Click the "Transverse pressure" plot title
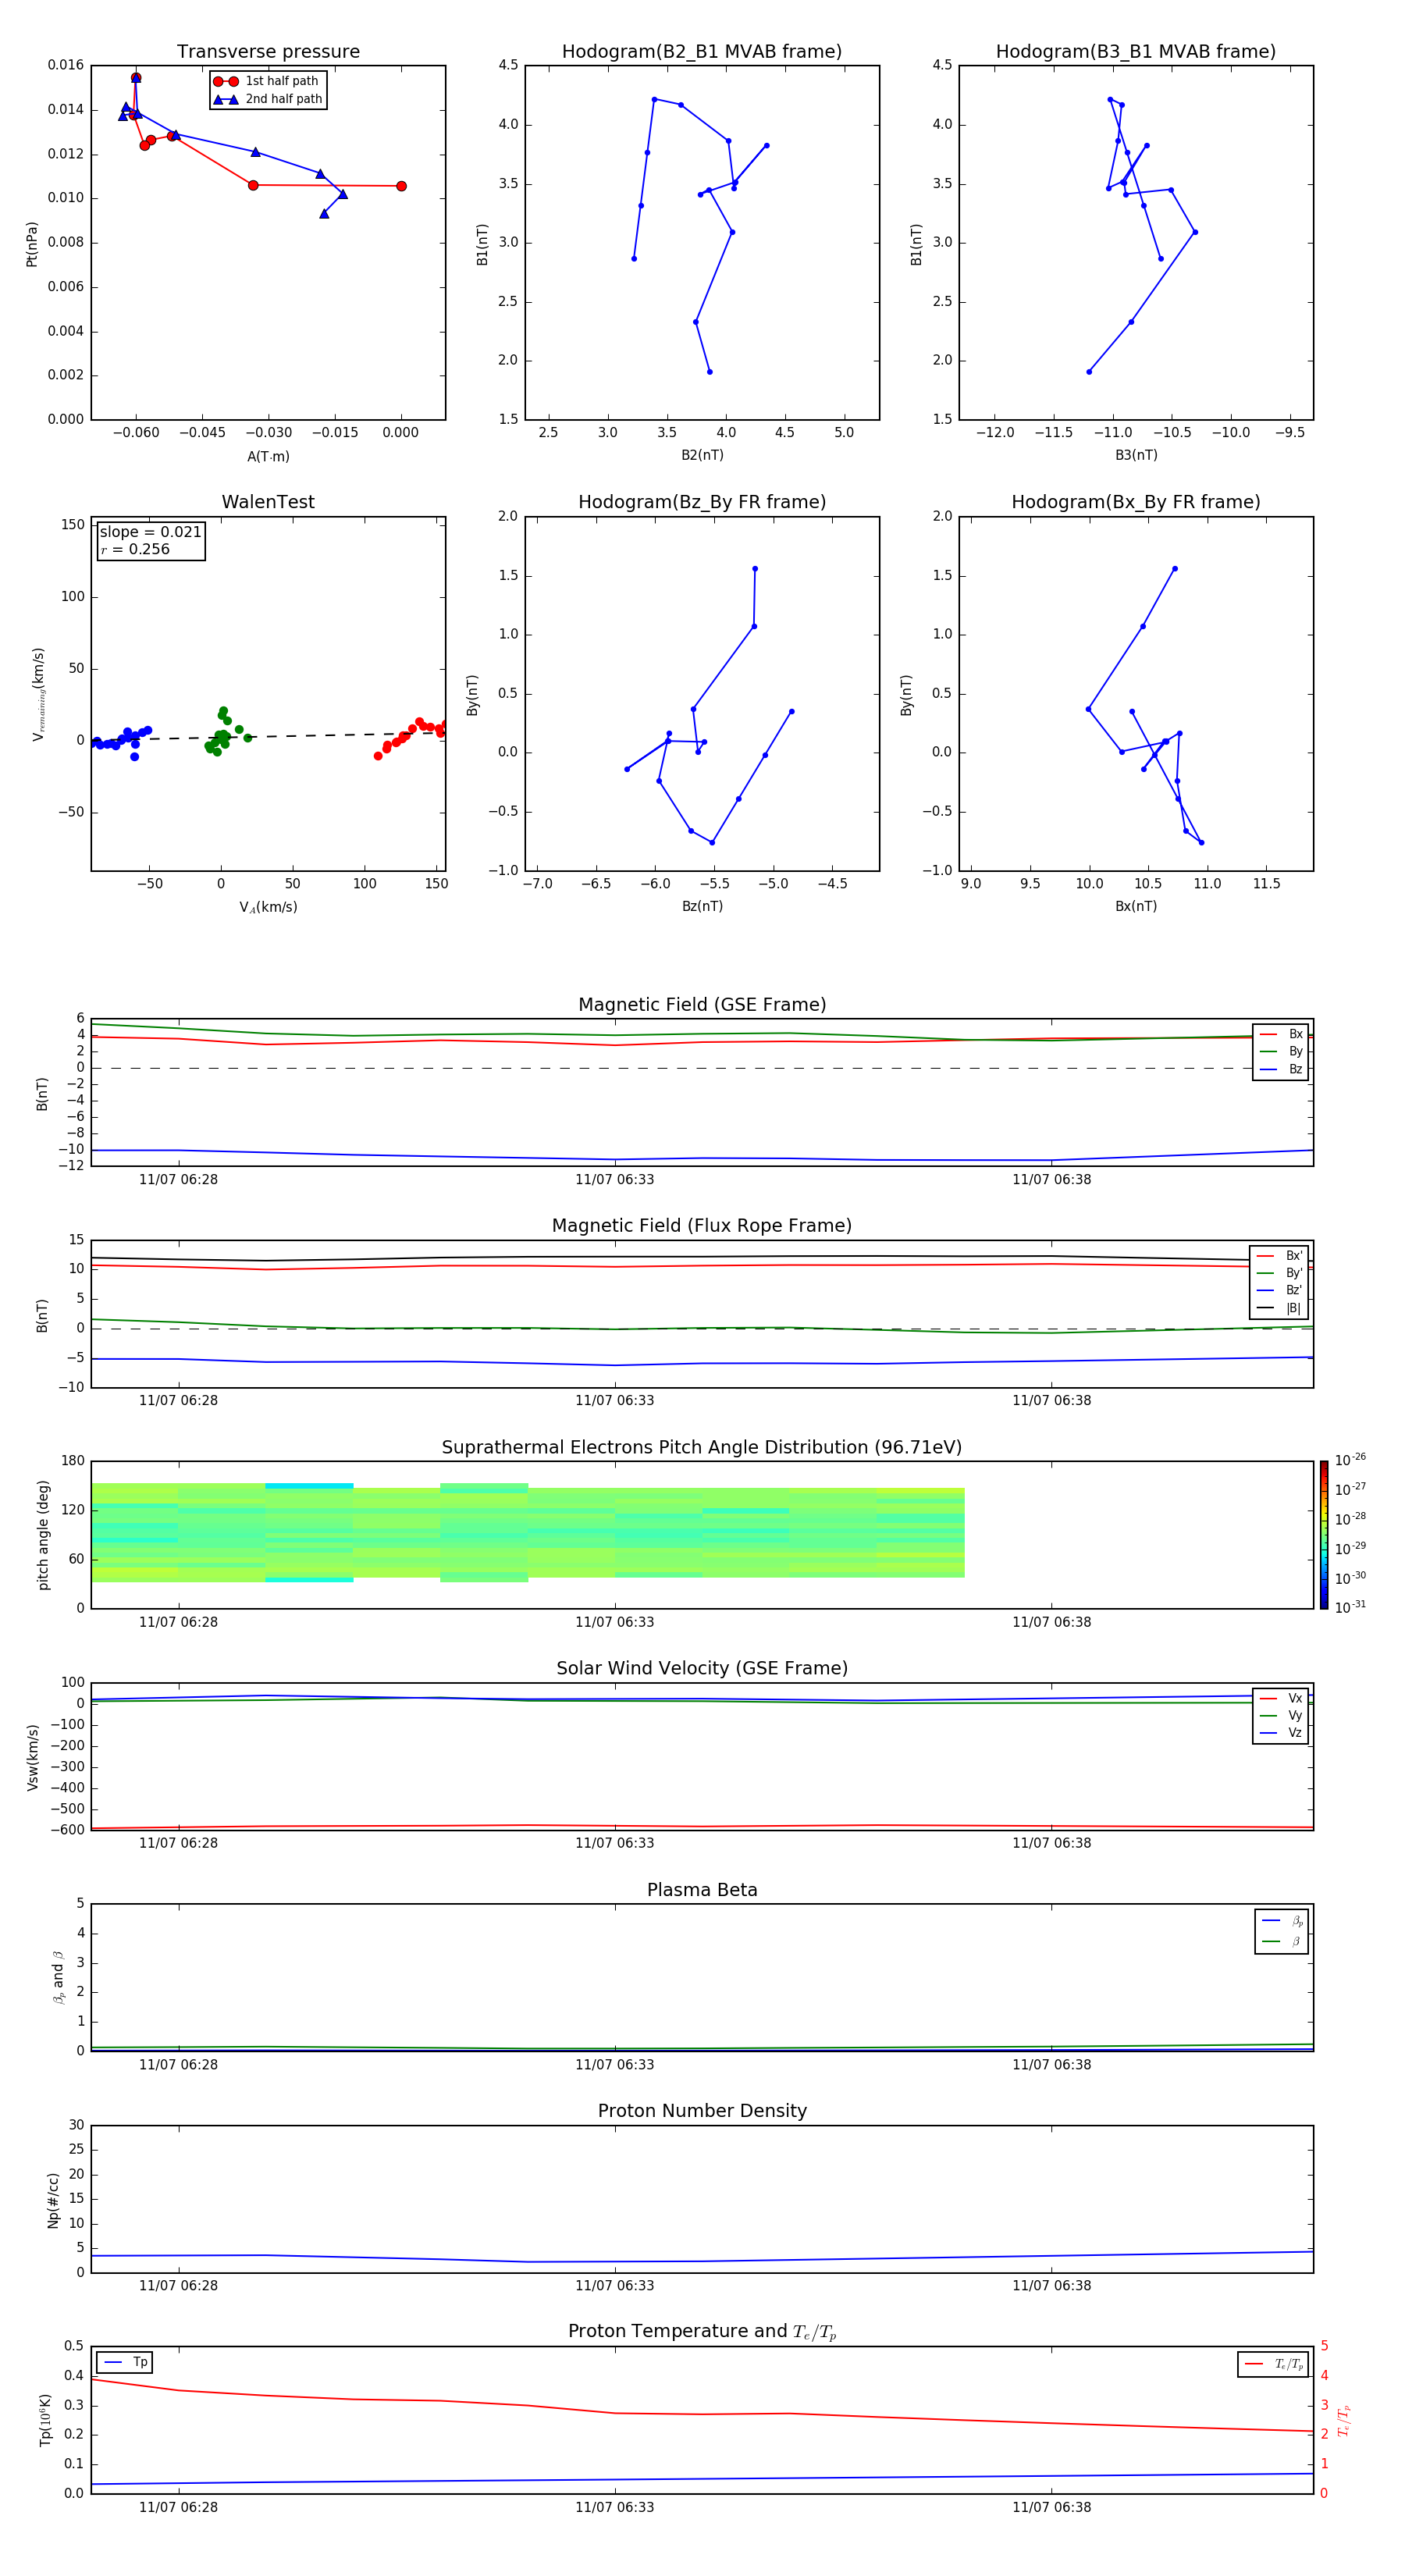This screenshot has width=1405, height=2576. [268, 52]
